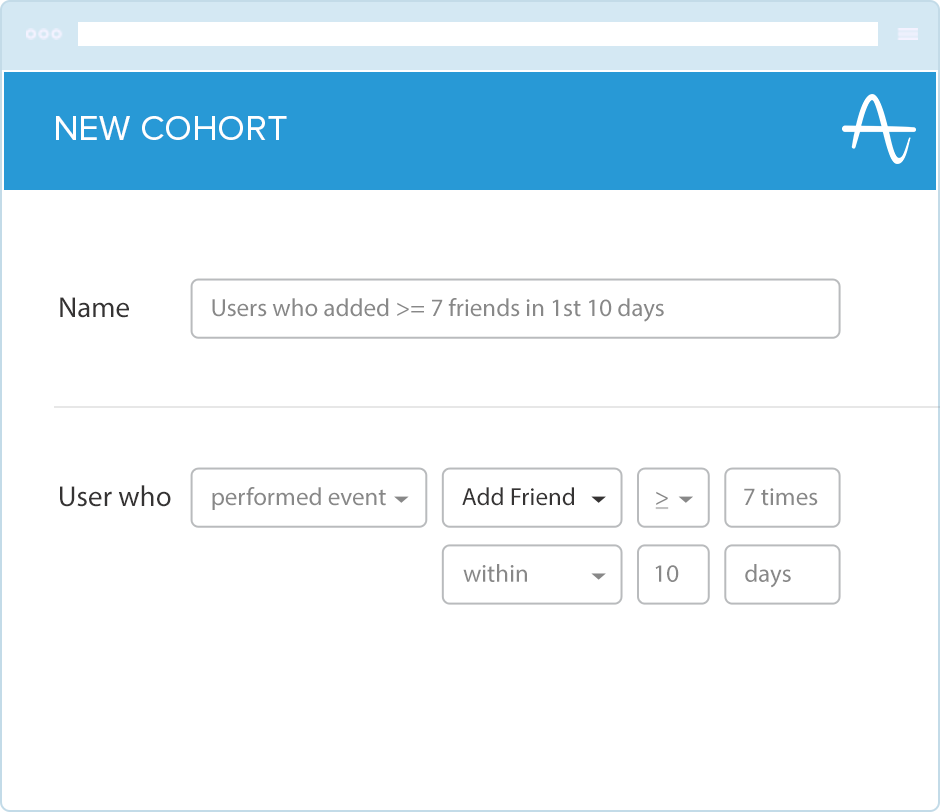Click the Add Friend caret arrow
Viewport: 940px width, 812px height.
click(599, 499)
